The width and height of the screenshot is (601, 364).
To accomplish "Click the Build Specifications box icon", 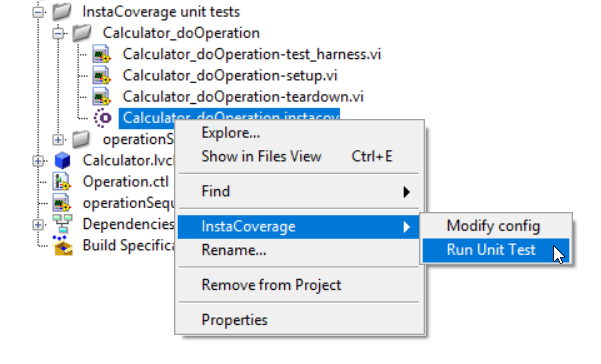I will coord(62,246).
